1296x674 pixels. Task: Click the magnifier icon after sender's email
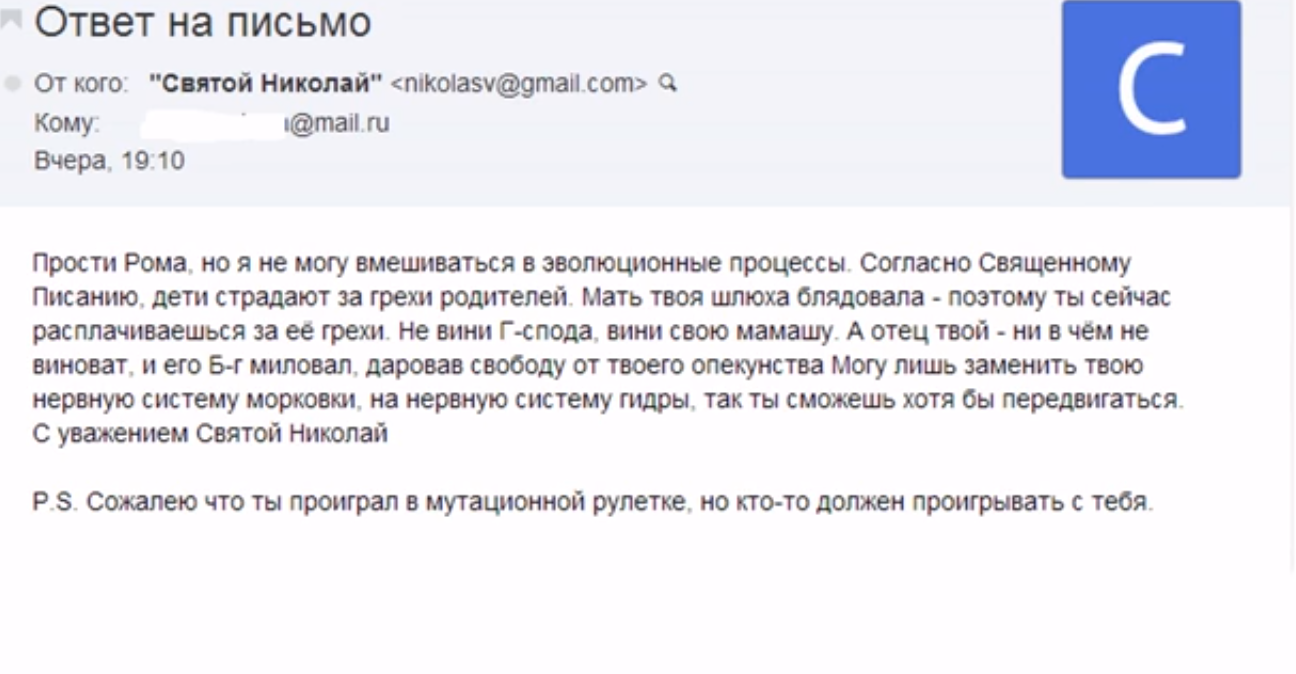pyautogui.click(x=668, y=84)
